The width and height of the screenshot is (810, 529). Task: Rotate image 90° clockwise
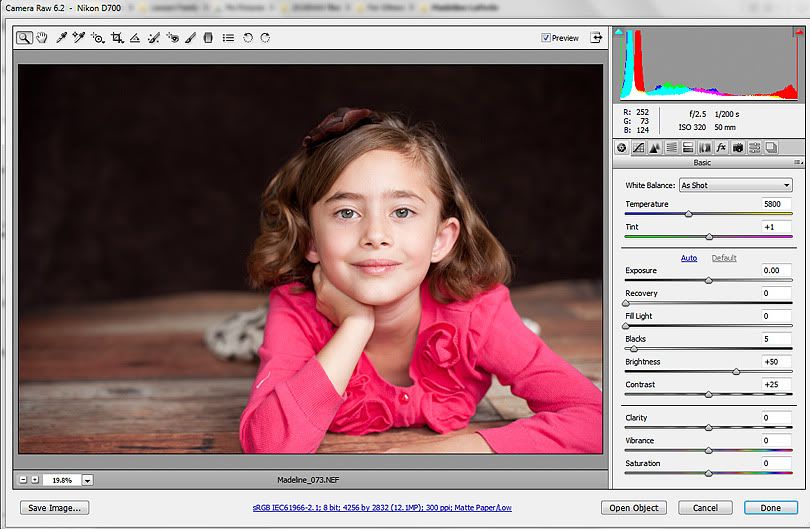(265, 38)
